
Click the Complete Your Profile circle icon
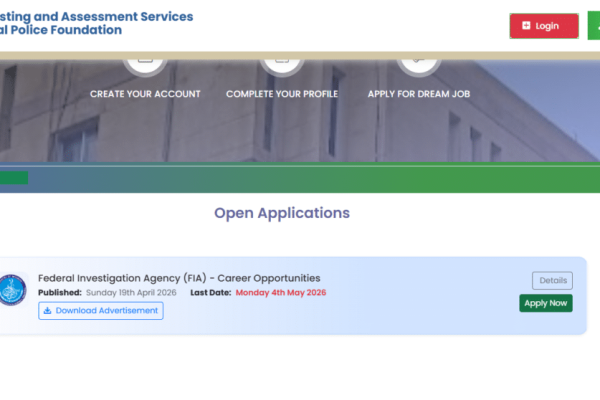coord(282,67)
